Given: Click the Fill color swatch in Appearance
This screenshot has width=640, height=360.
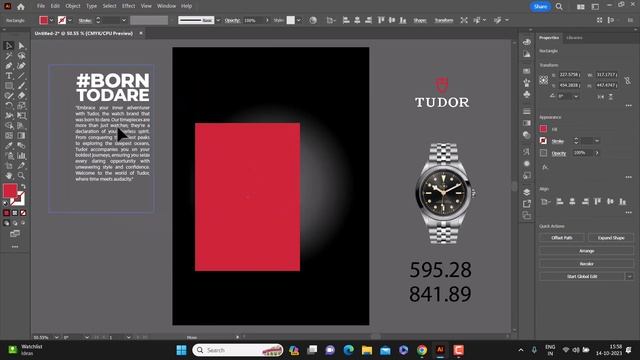Looking at the screenshot, I should (x=543, y=129).
